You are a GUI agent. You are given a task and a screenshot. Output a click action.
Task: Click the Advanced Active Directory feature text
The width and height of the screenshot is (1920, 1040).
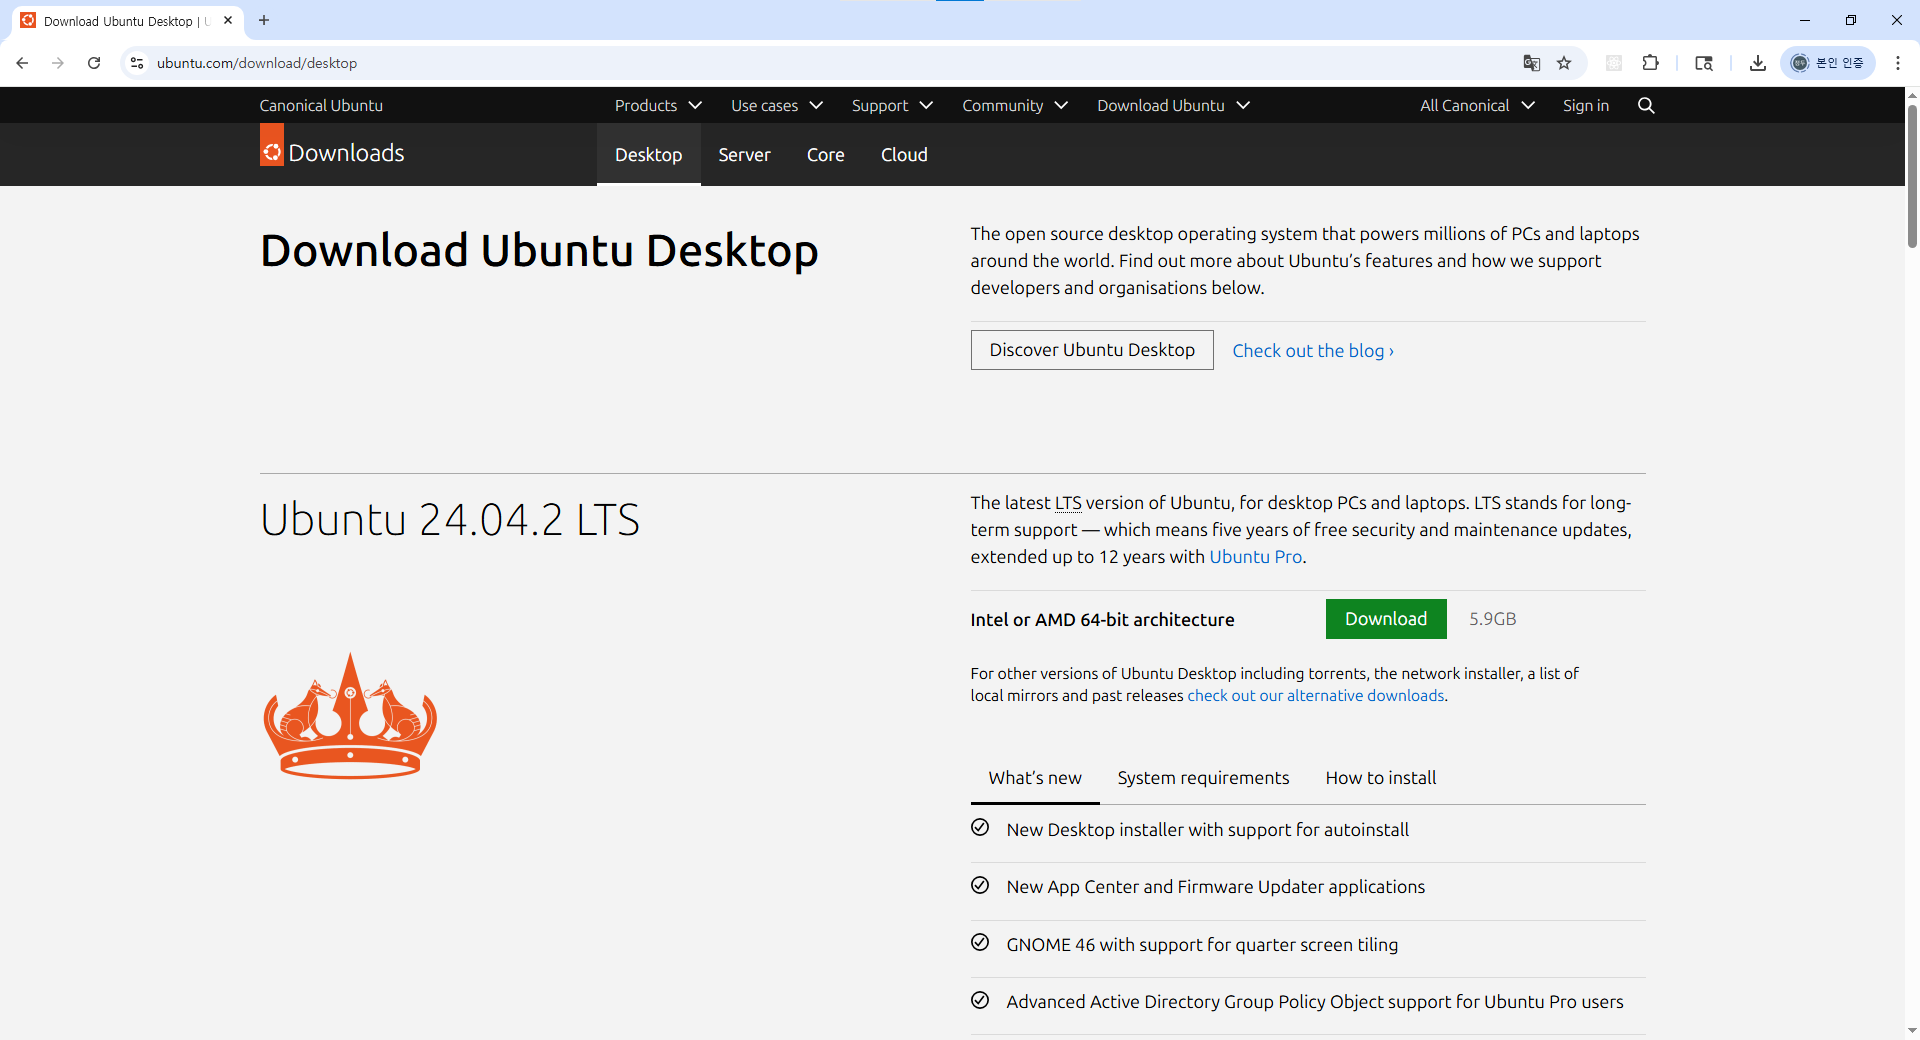(1315, 1002)
